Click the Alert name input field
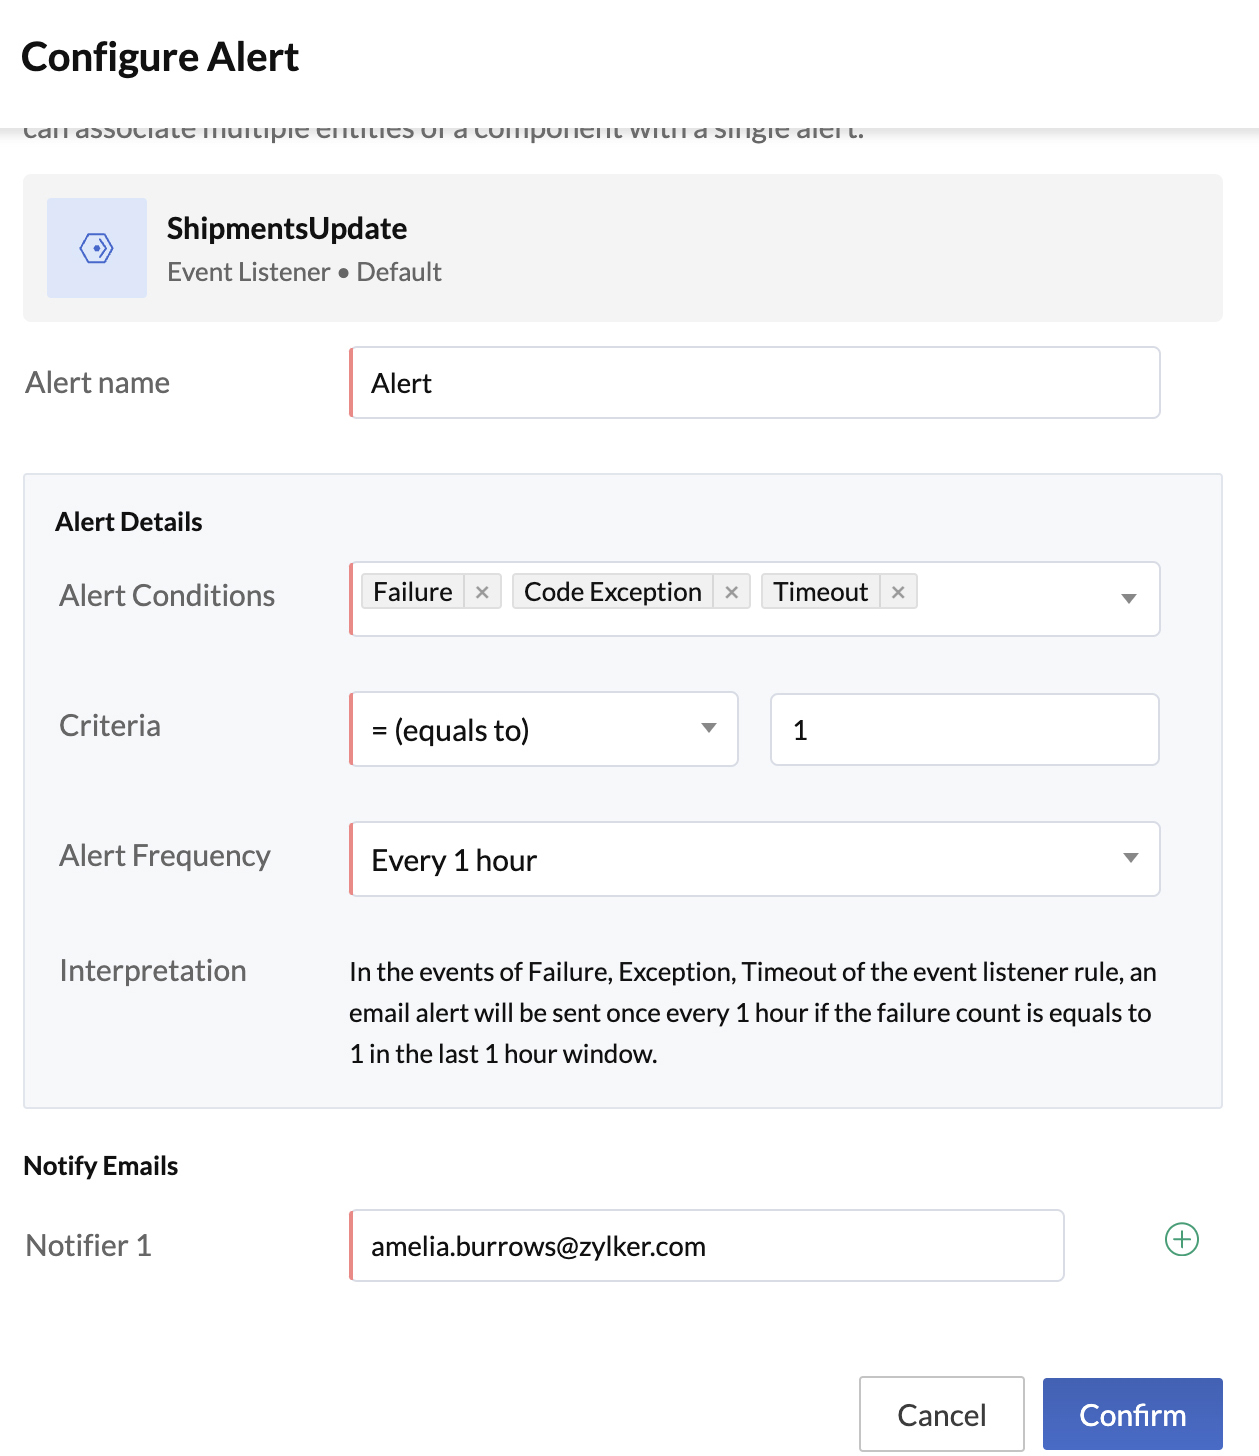This screenshot has width=1259, height=1456. point(754,382)
